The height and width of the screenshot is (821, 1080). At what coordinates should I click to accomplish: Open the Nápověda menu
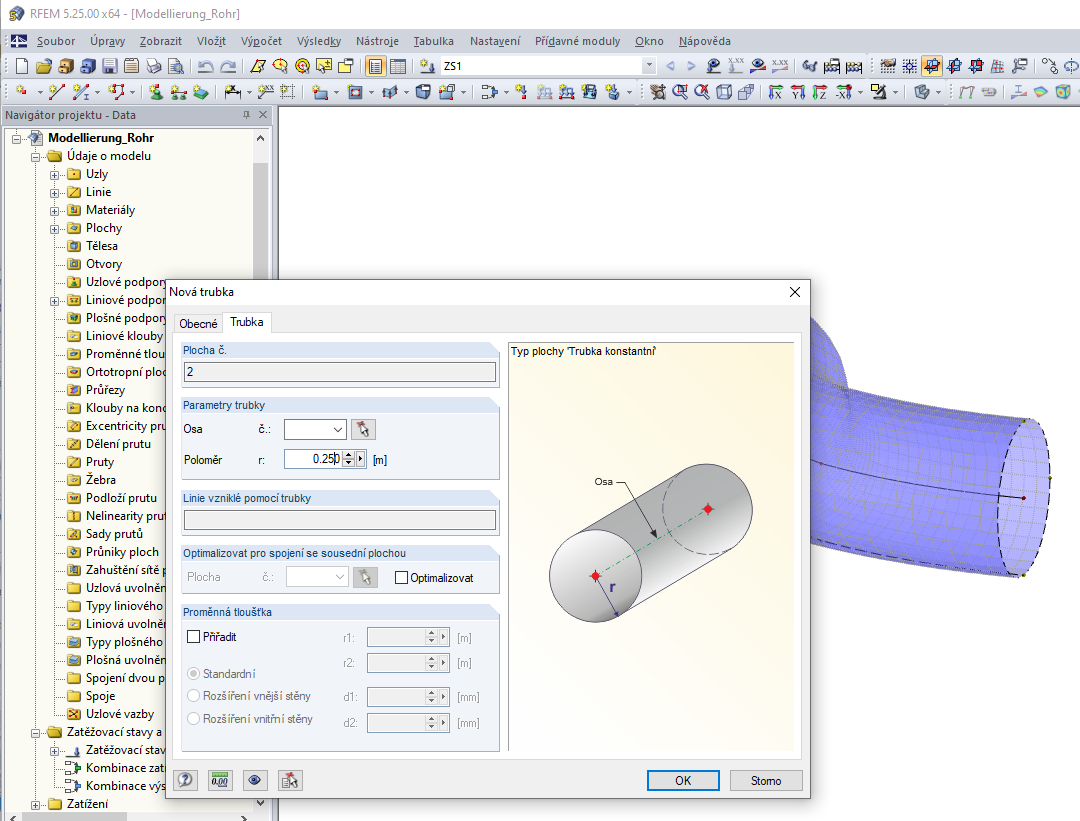[705, 41]
